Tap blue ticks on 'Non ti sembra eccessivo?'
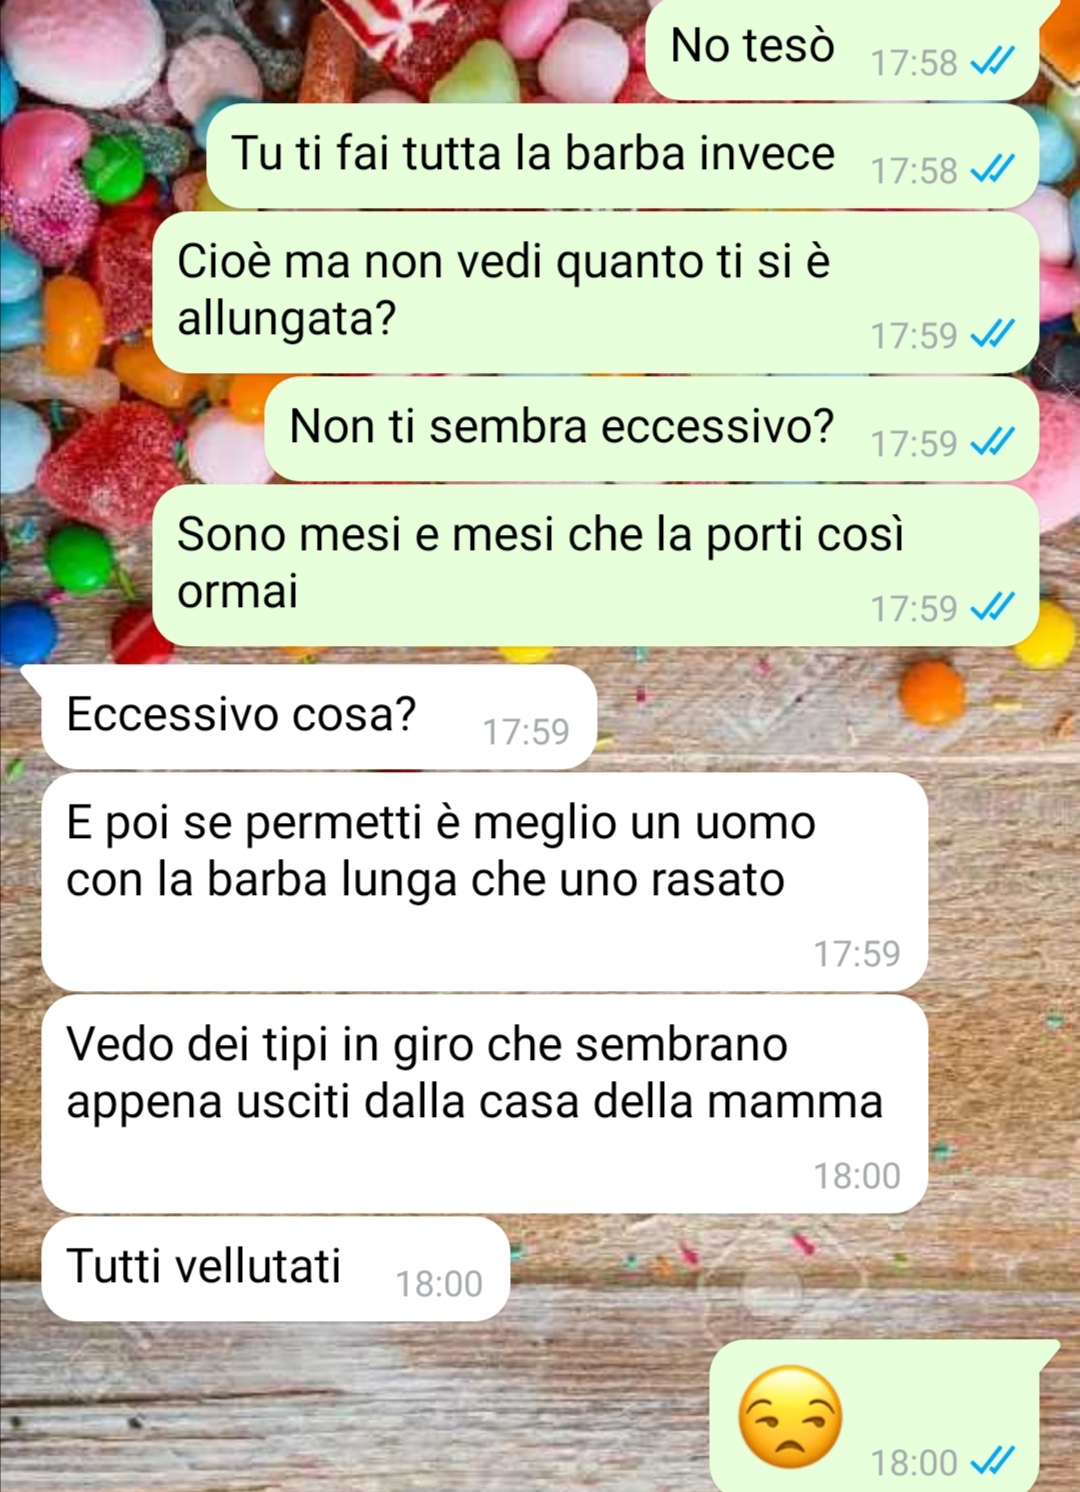 (993, 441)
